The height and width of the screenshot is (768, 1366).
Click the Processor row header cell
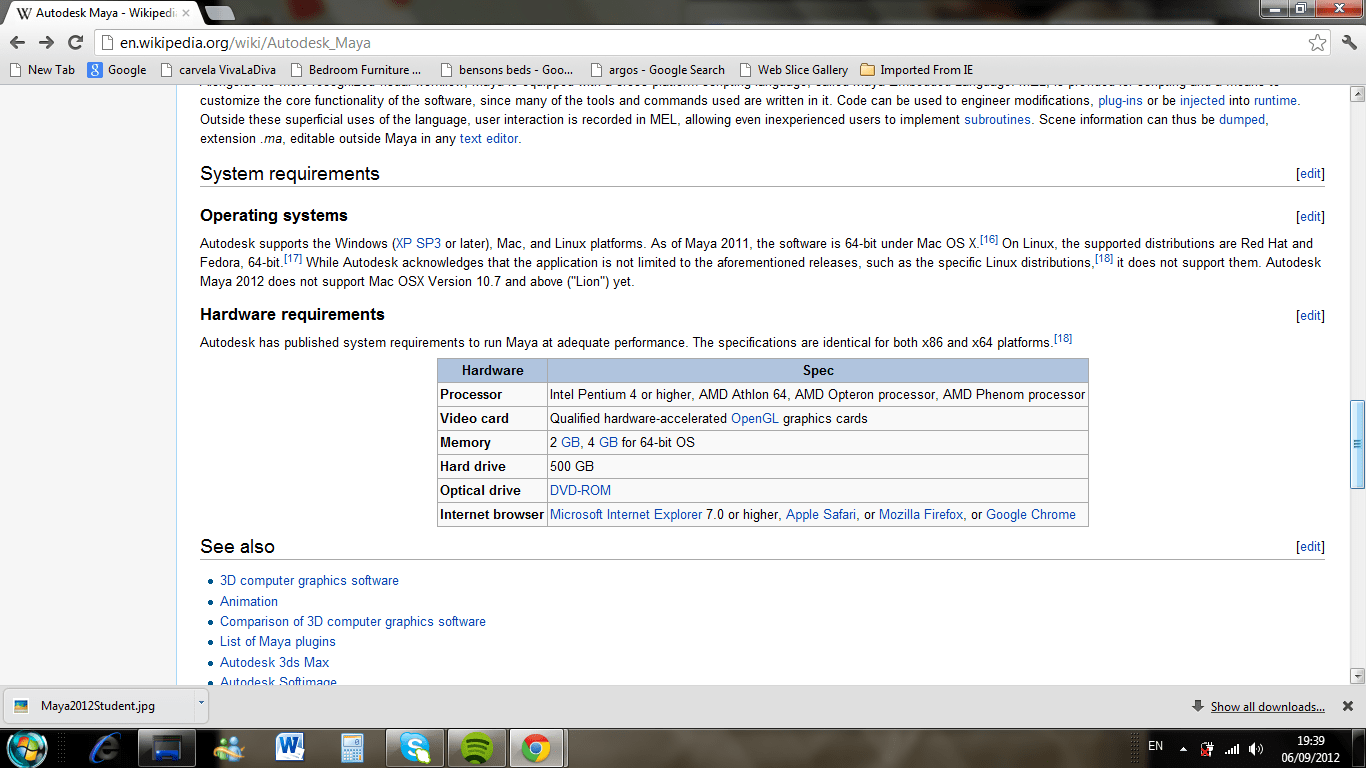[x=493, y=395]
